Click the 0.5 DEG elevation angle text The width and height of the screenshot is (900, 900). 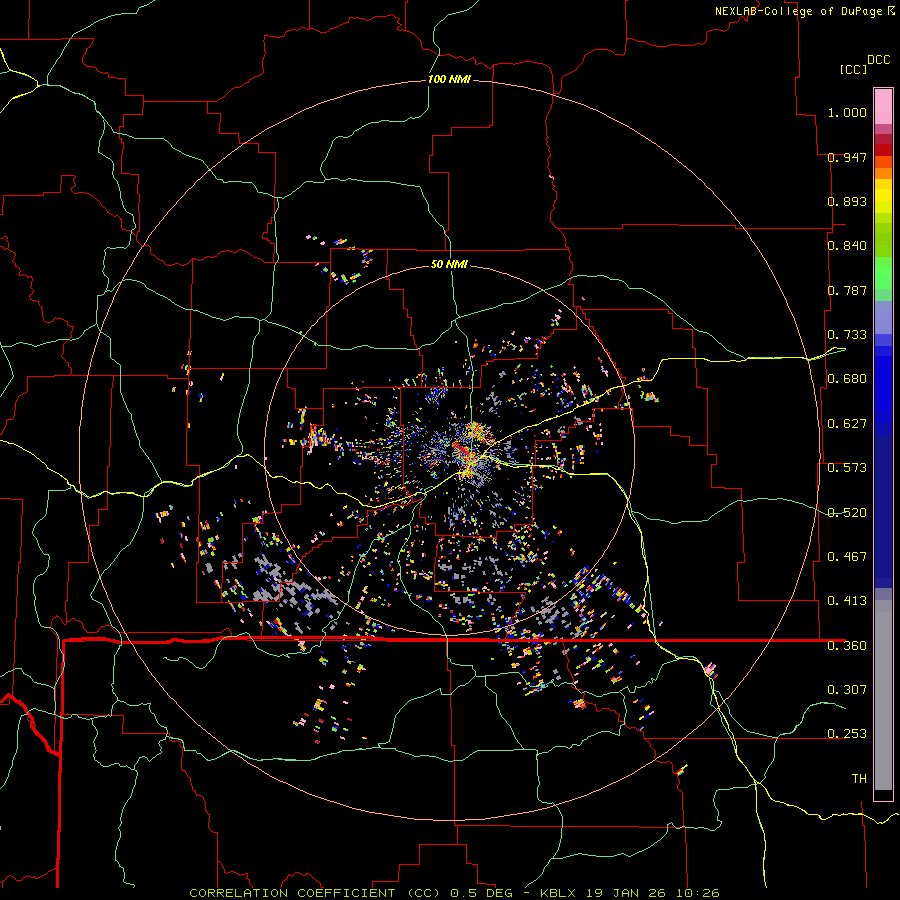point(482,893)
